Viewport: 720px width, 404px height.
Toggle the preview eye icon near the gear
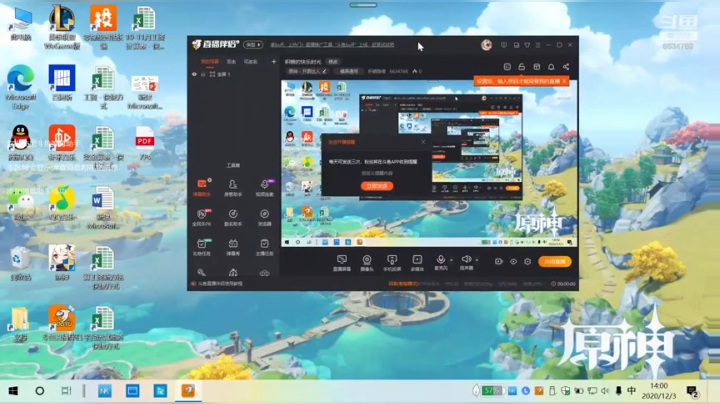(x=513, y=261)
